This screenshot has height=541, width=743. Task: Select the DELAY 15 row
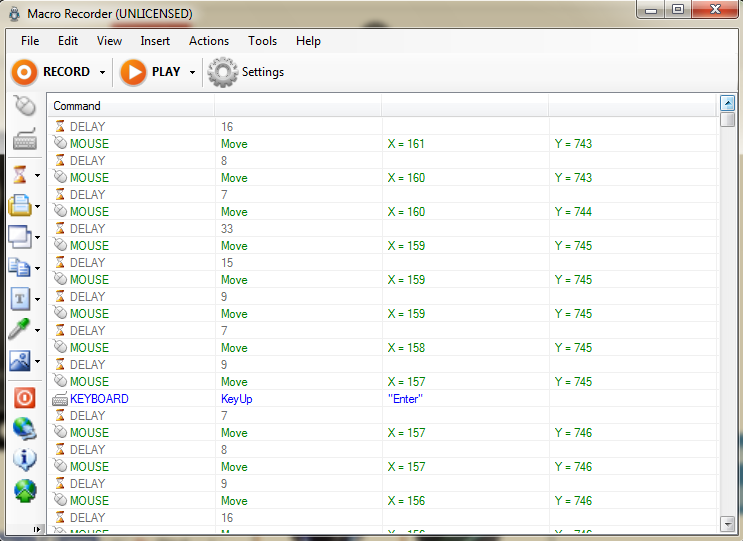tap(383, 263)
